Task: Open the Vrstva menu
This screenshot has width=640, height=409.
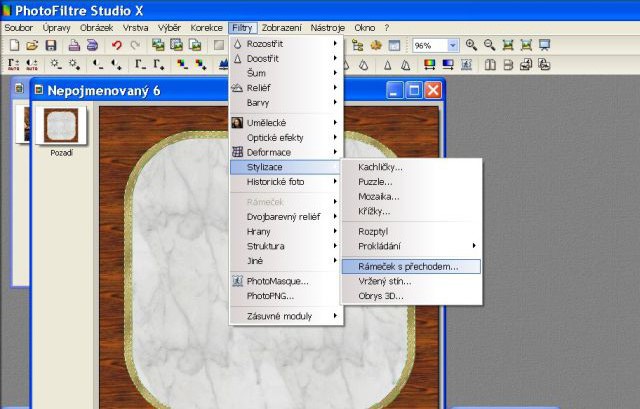Action: 136,28
